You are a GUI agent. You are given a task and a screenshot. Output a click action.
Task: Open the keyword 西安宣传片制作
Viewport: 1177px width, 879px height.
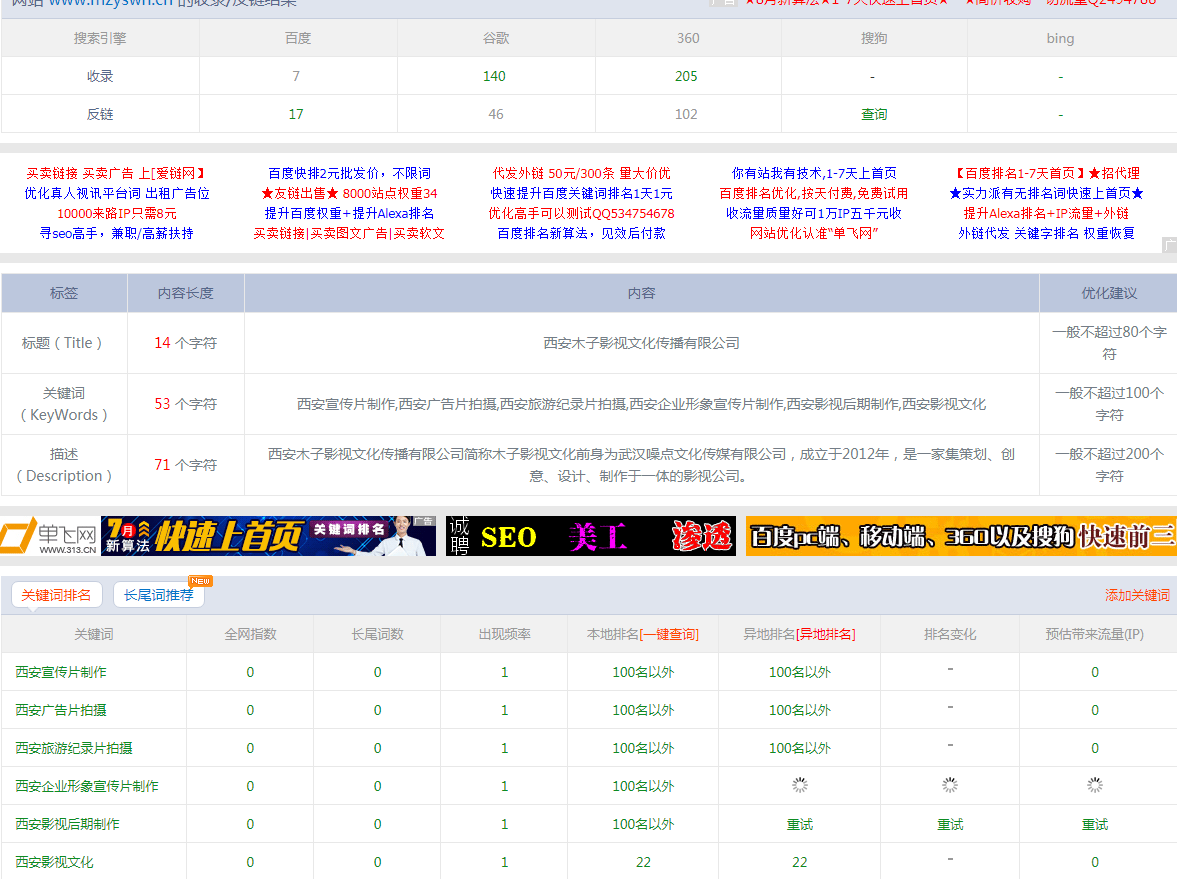61,672
